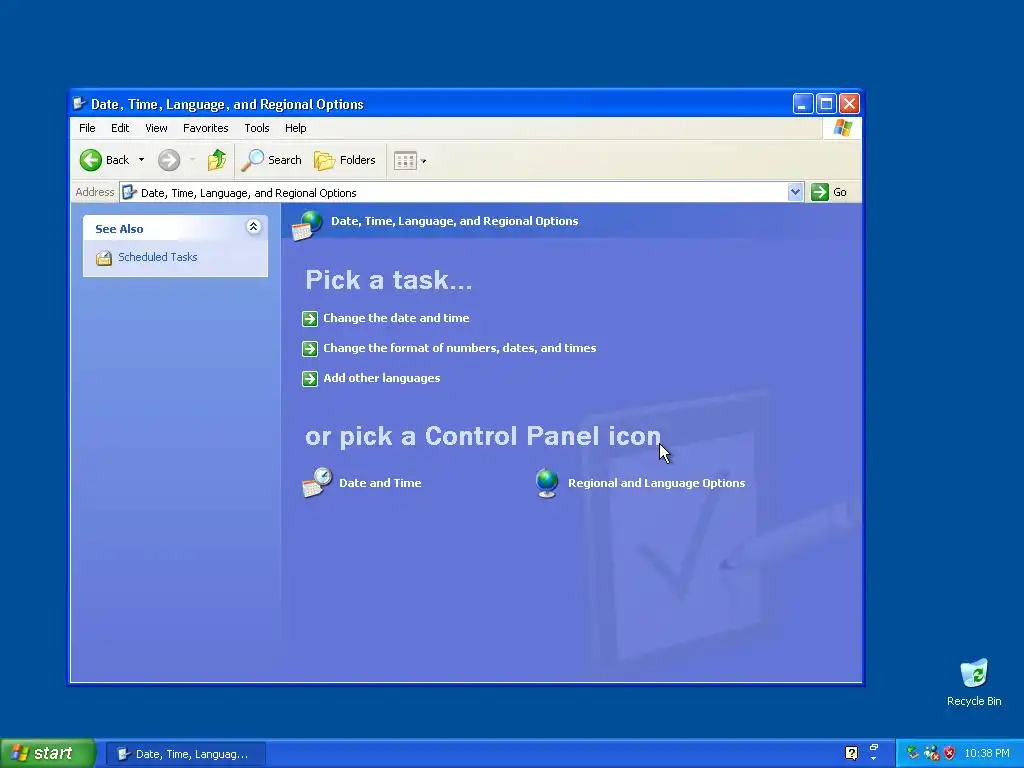Open the Back history dropdown arrow
Viewport: 1024px width, 768px height.
[141, 160]
